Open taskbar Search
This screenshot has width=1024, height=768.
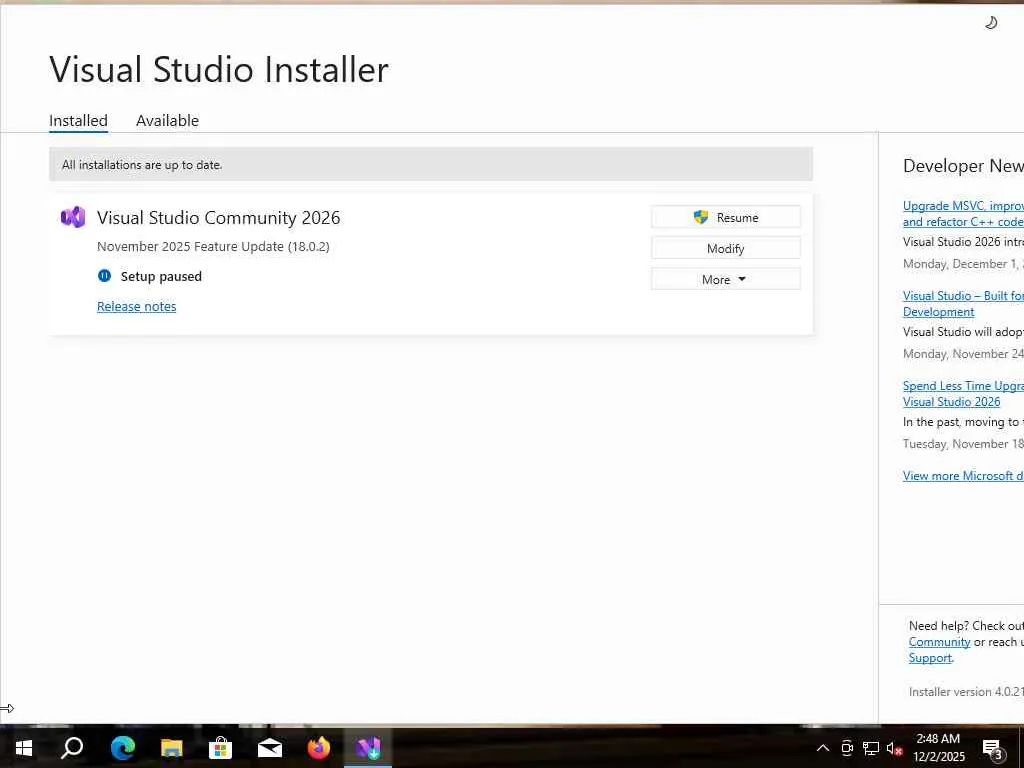[x=72, y=748]
